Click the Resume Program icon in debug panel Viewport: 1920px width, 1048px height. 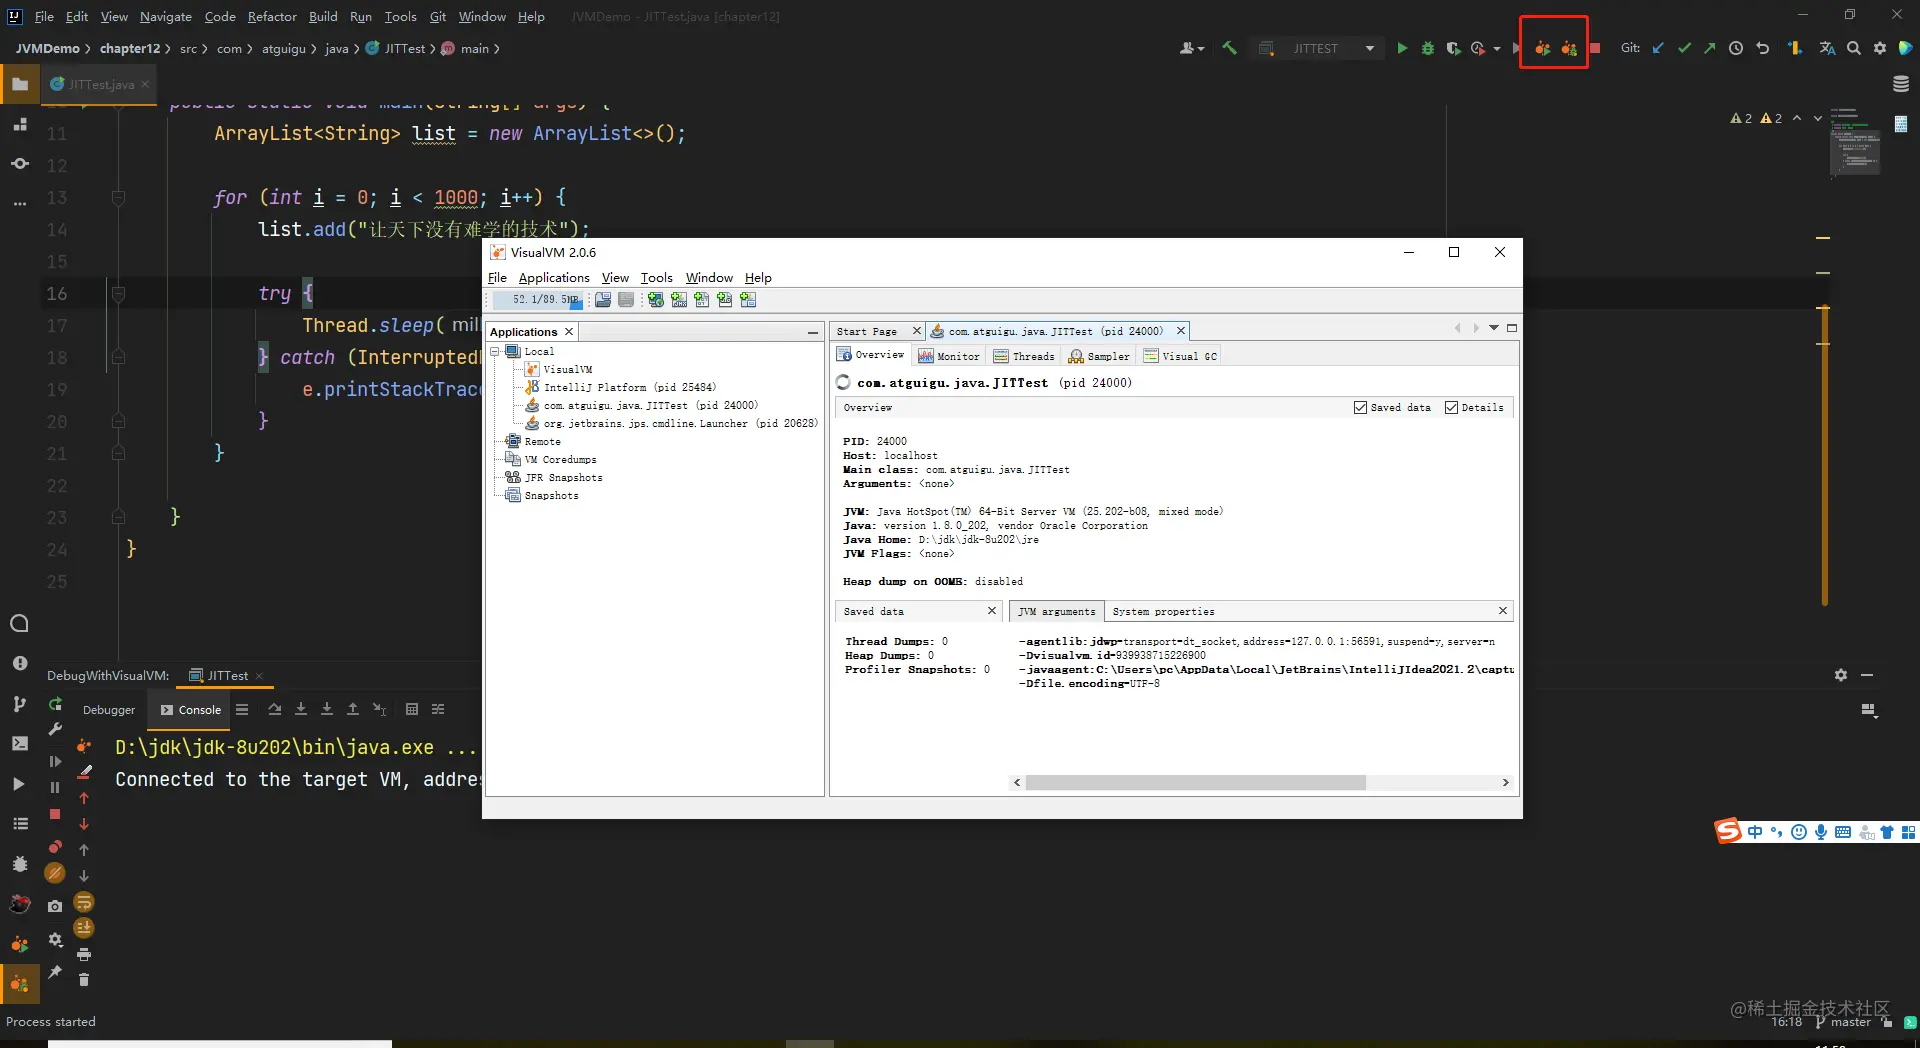[55, 762]
